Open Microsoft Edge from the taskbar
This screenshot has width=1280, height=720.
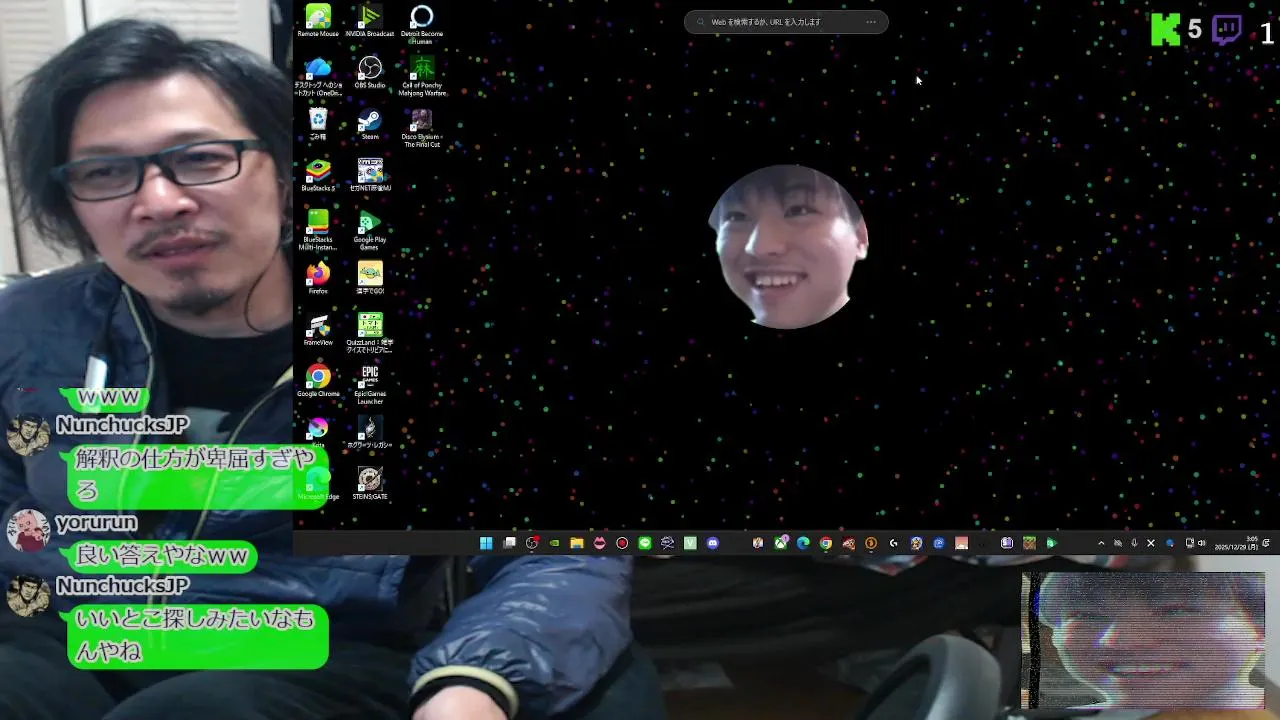[803, 543]
